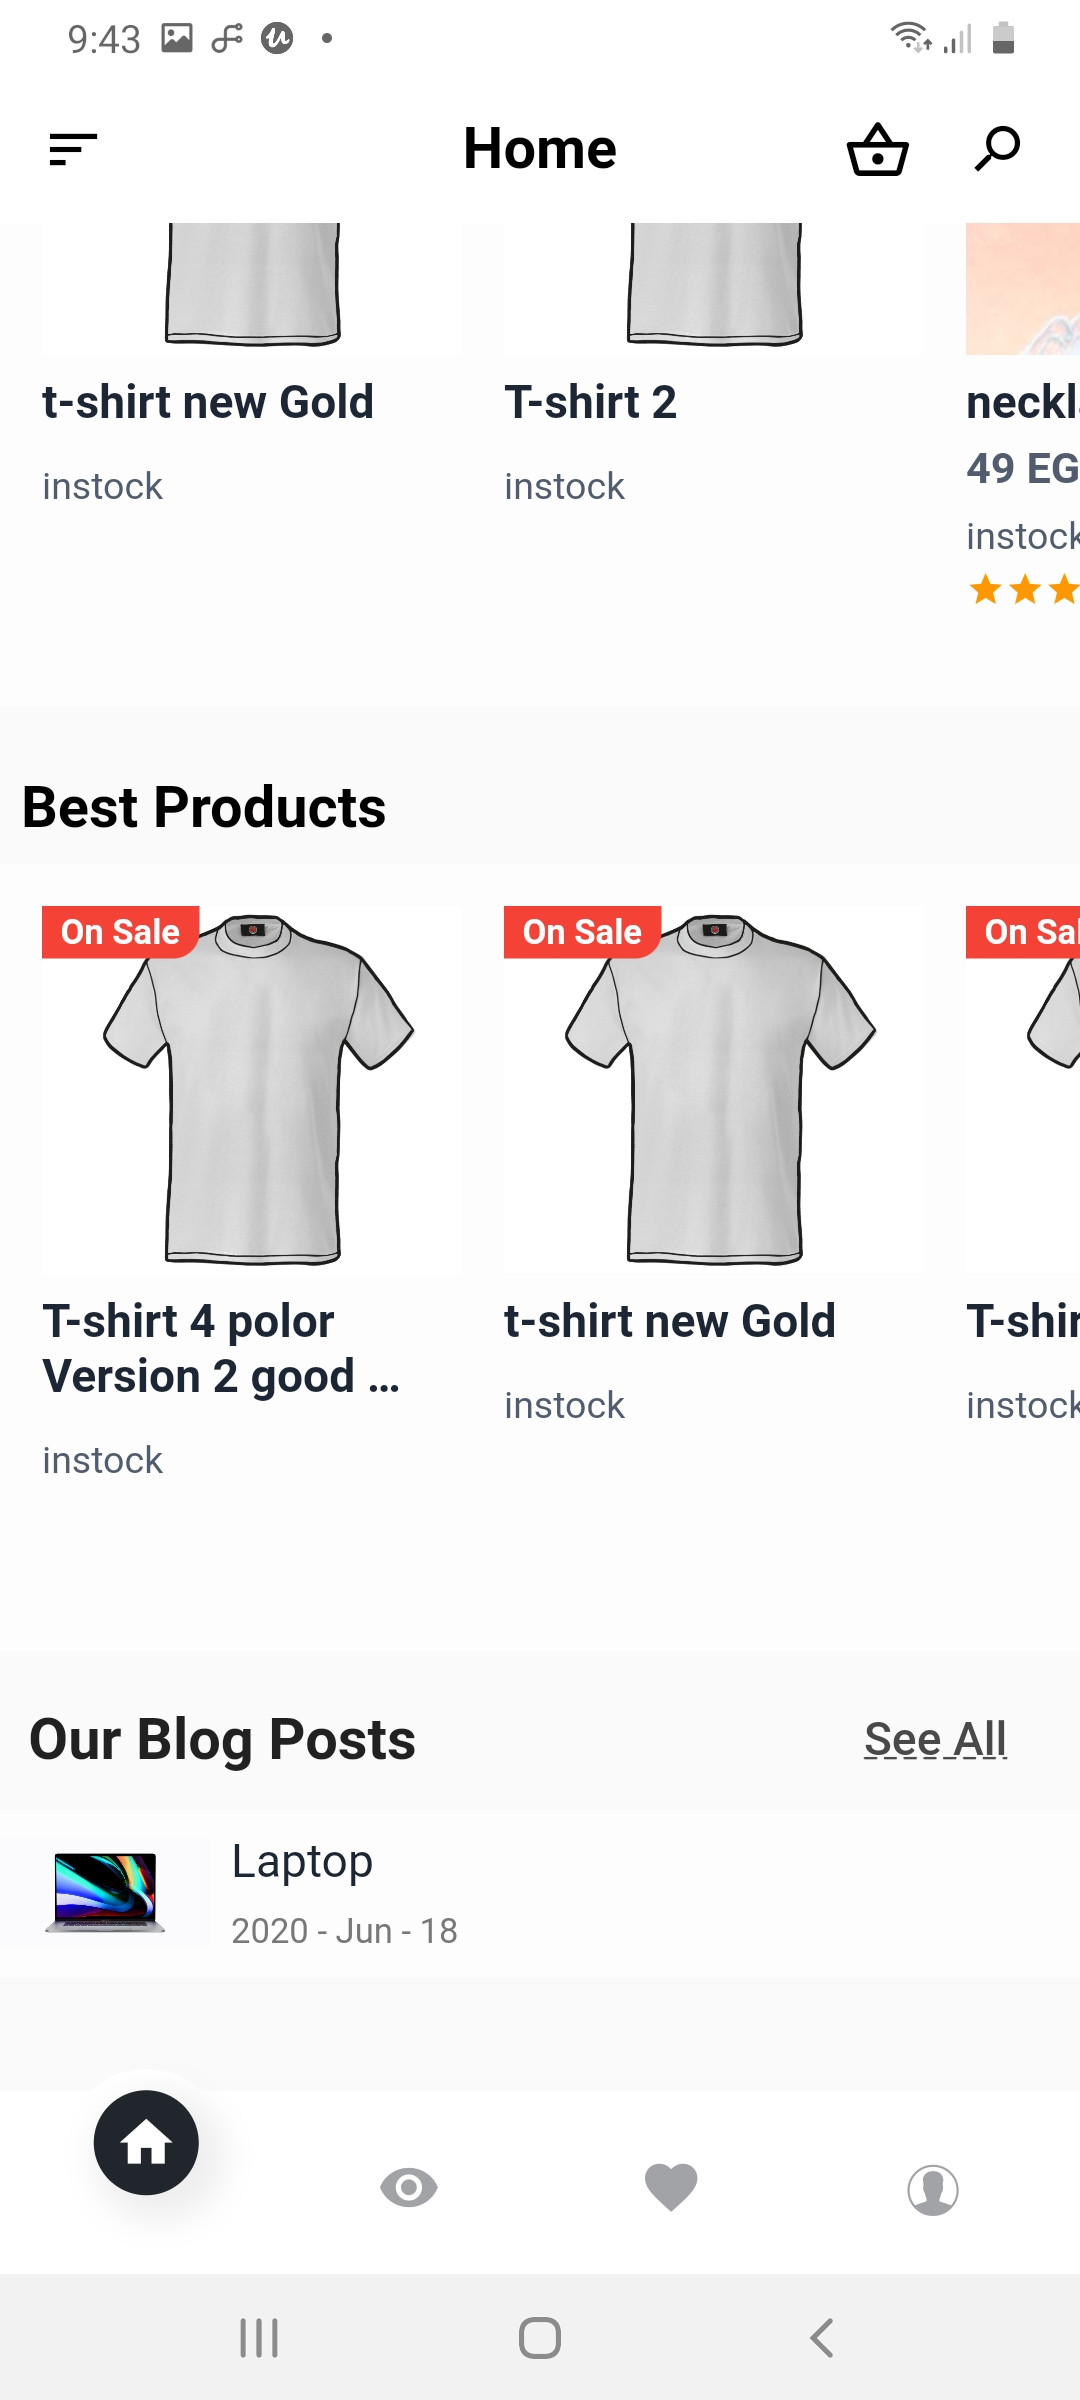Tap the Android home navigation button
The image size is (1080, 2400).
coord(540,2338)
